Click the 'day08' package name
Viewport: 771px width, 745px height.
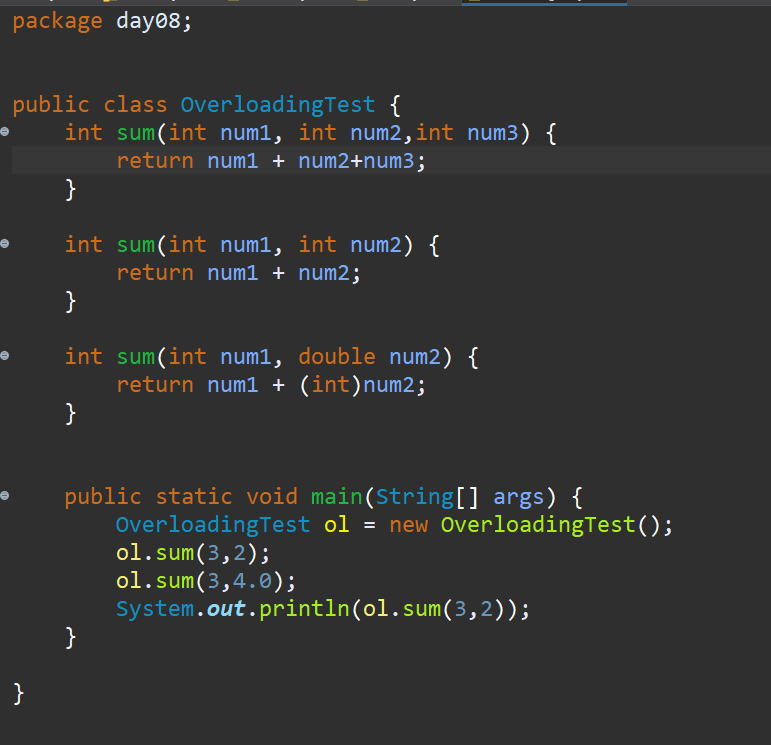click(148, 23)
